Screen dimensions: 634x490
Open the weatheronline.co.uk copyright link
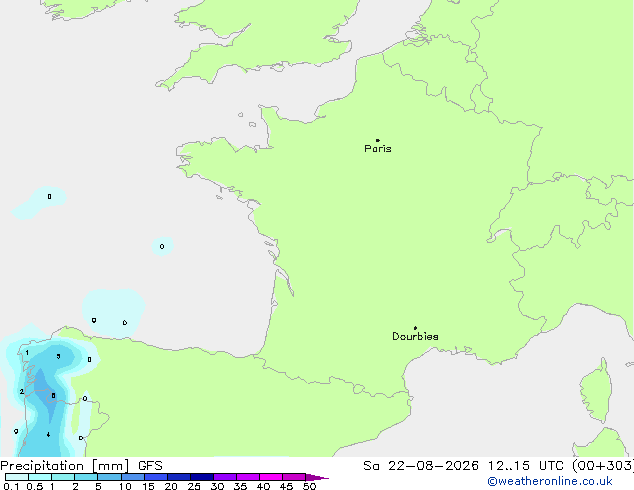tap(550, 481)
